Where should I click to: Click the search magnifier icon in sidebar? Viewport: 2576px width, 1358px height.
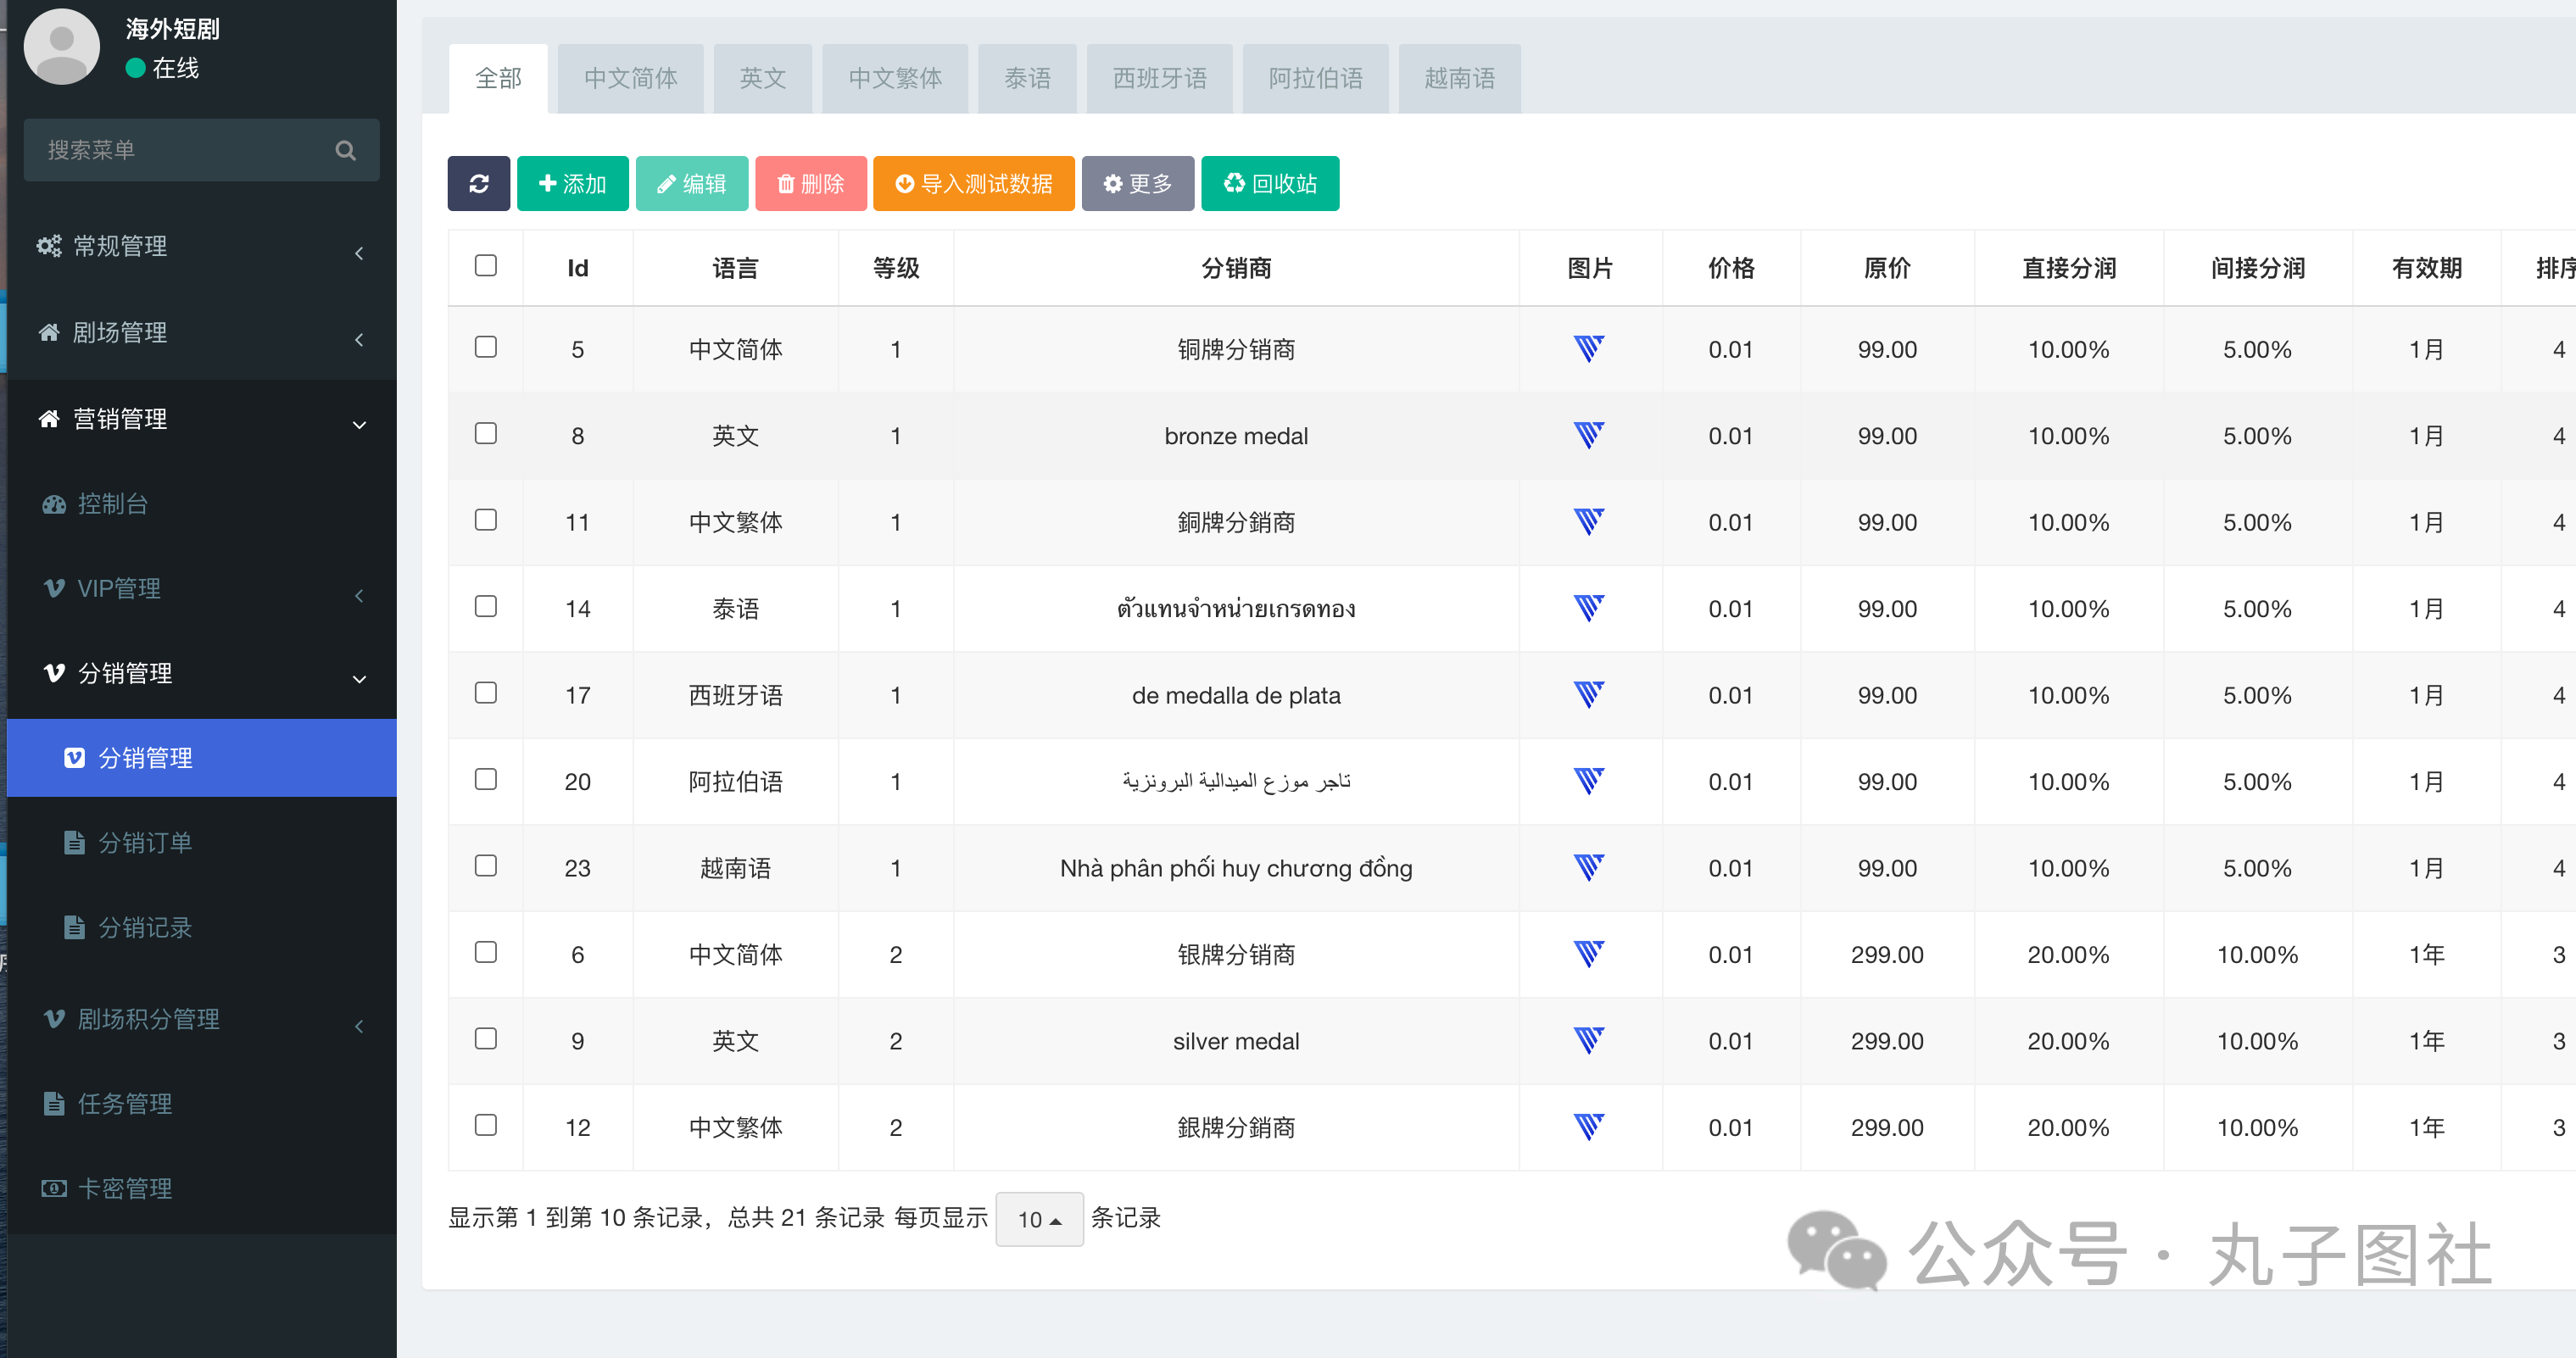[346, 150]
